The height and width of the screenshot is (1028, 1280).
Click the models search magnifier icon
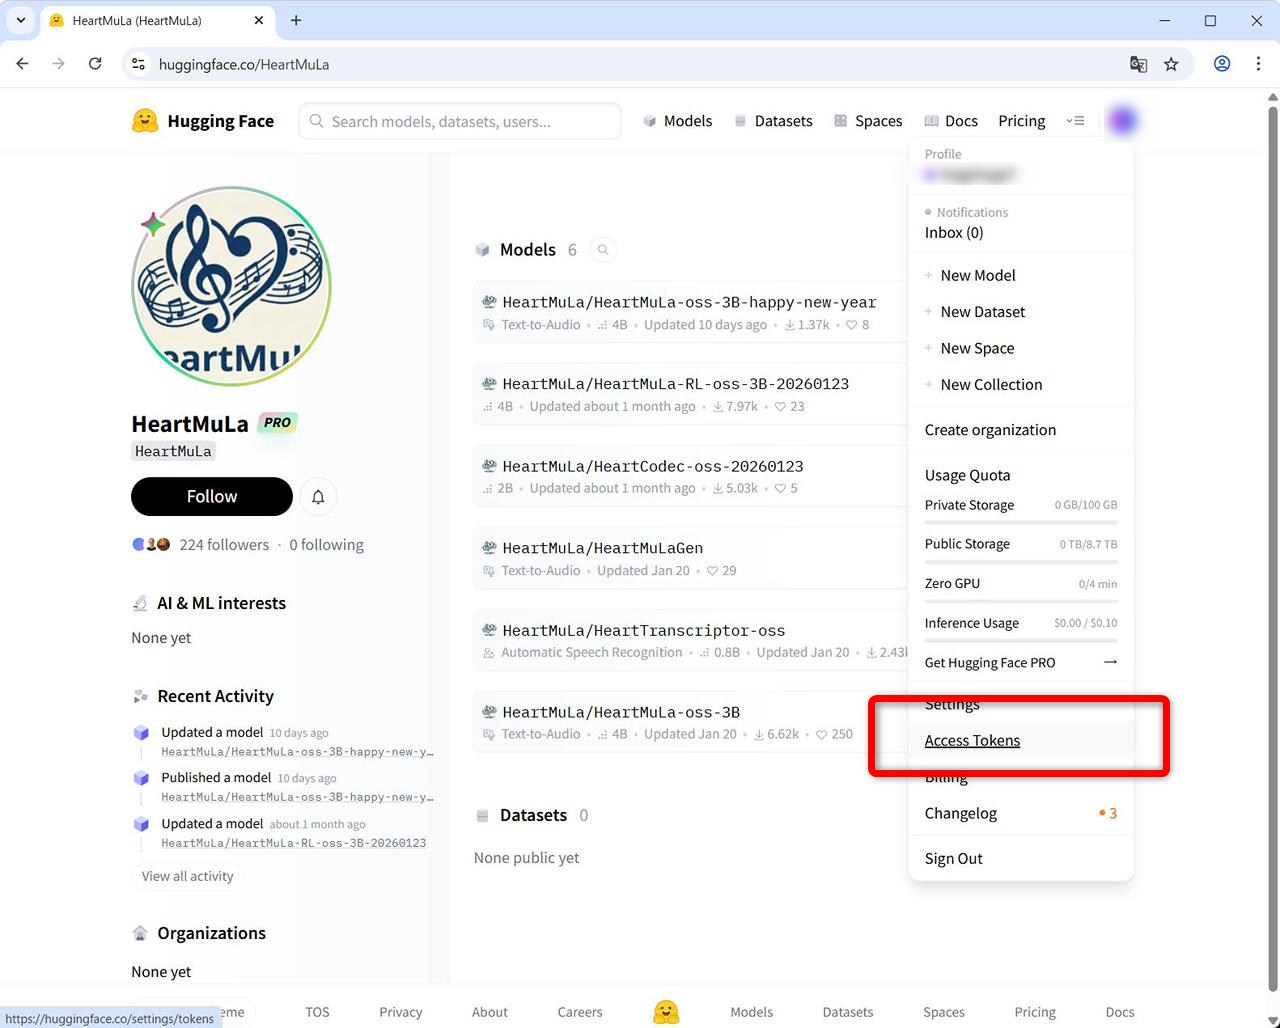coord(603,250)
